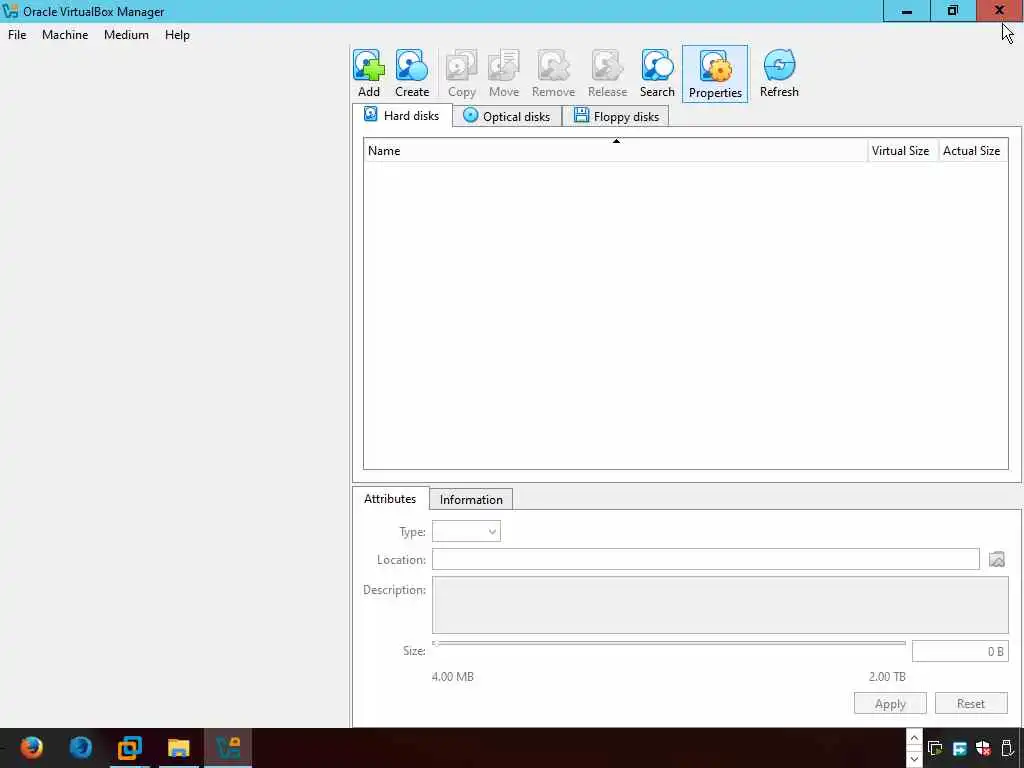This screenshot has height=768, width=1024.
Task: Select the Attributes tab
Action: pos(390,499)
